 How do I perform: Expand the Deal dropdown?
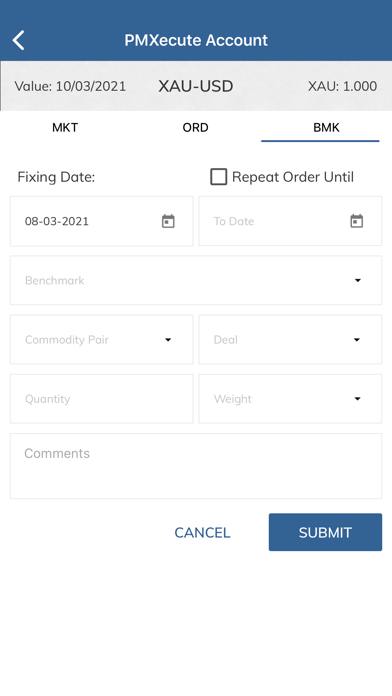click(x=290, y=340)
